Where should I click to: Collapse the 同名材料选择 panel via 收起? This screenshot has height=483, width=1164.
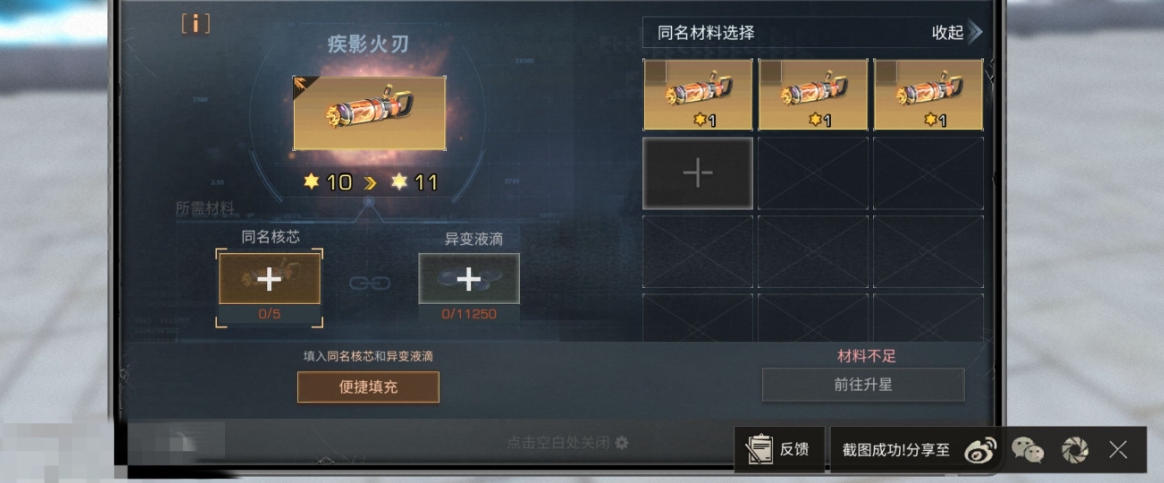tap(948, 33)
